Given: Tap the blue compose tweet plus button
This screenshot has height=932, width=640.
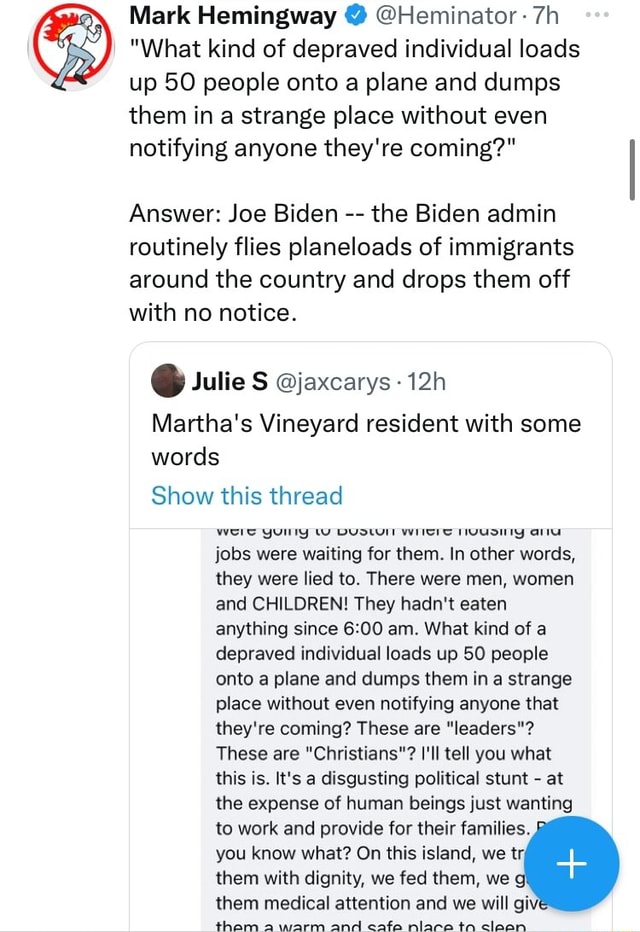Looking at the screenshot, I should point(572,864).
